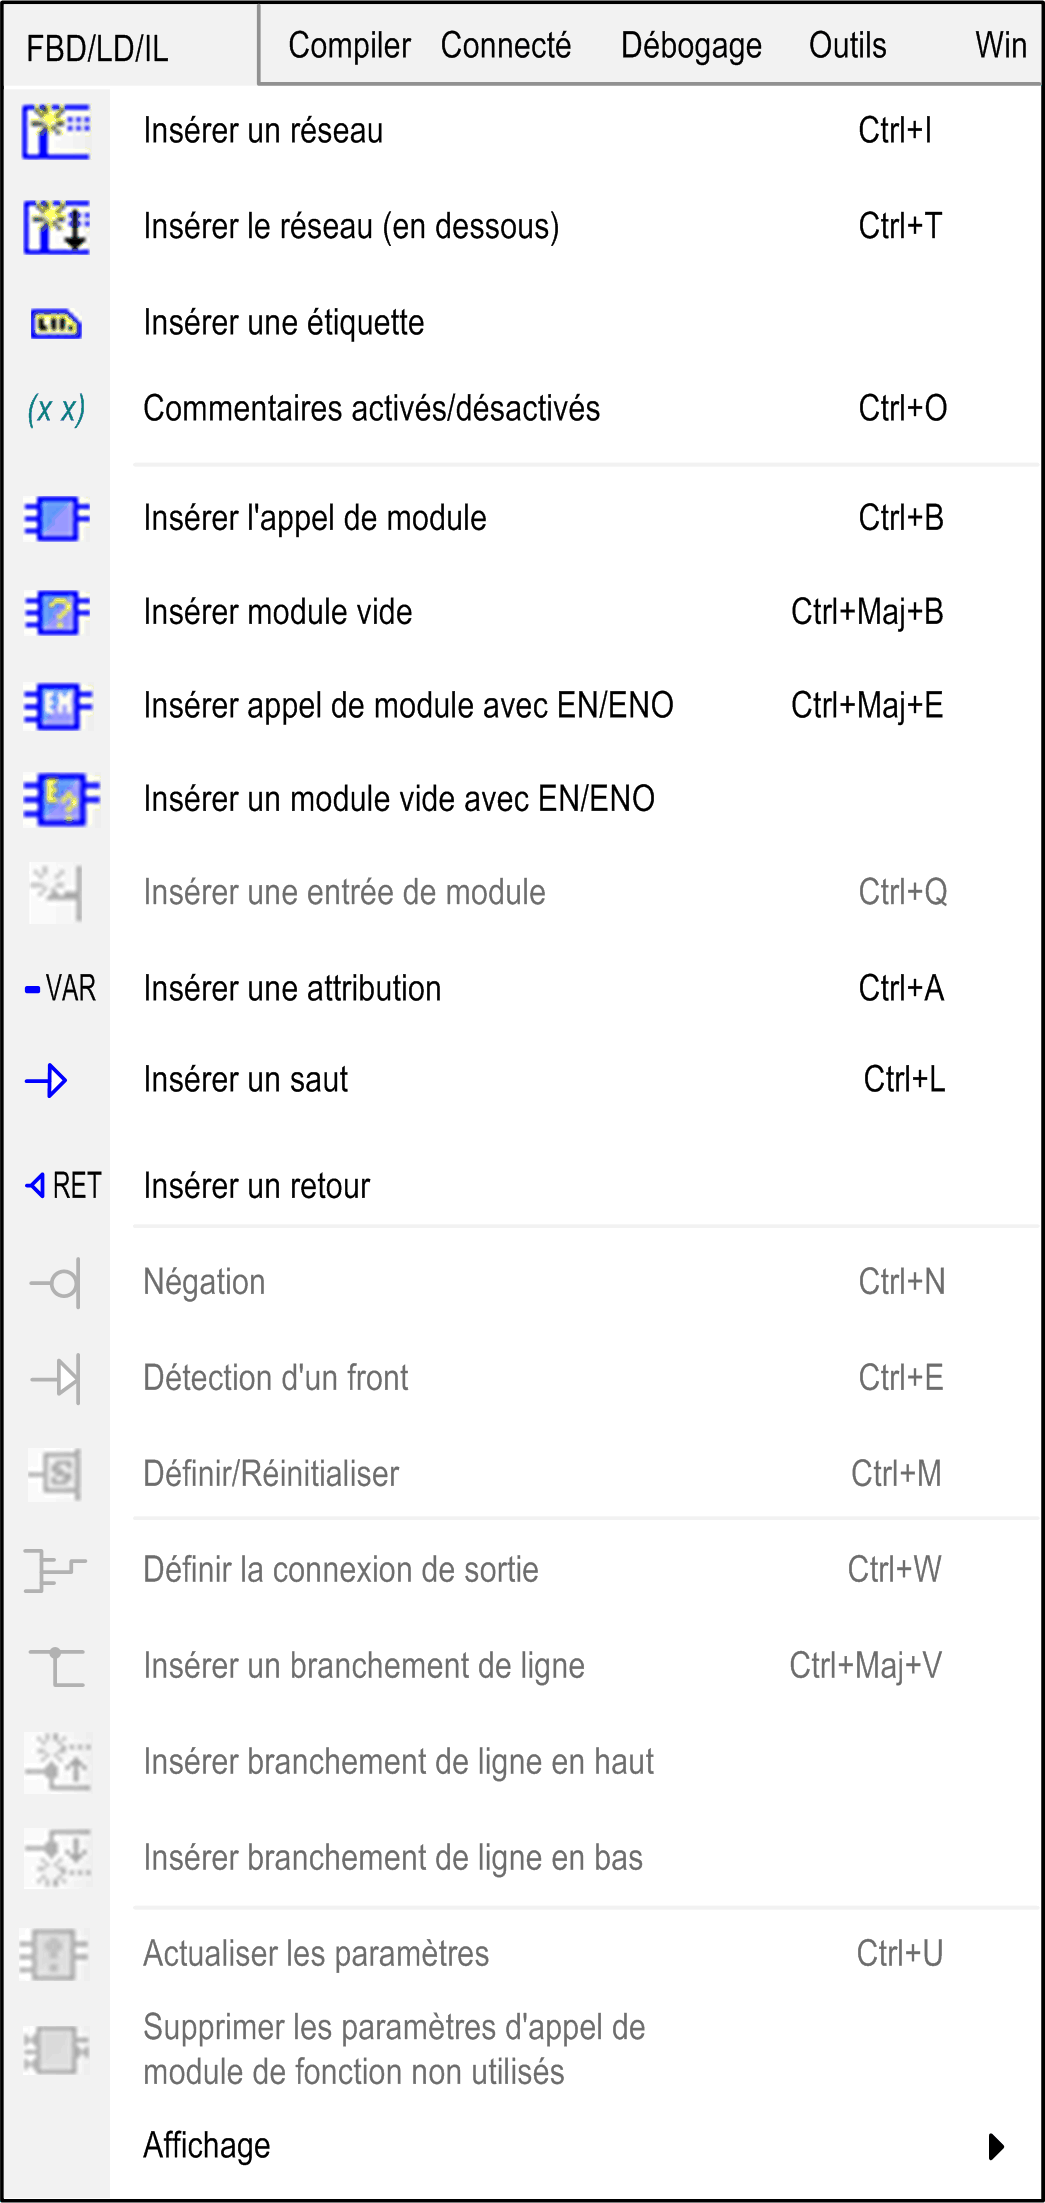1045x2203 pixels.
Task: Click the insert network below icon
Action: click(57, 227)
